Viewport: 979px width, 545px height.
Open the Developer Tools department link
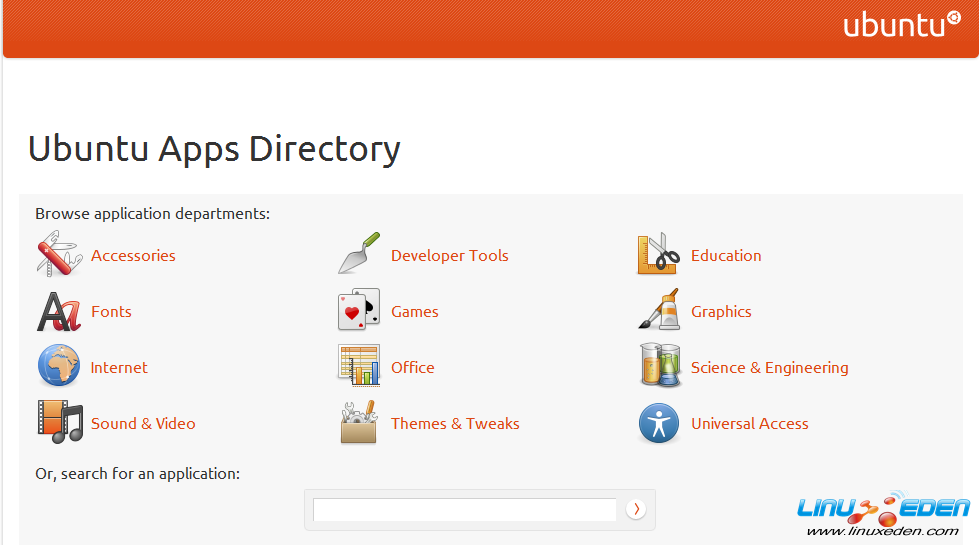pos(450,255)
